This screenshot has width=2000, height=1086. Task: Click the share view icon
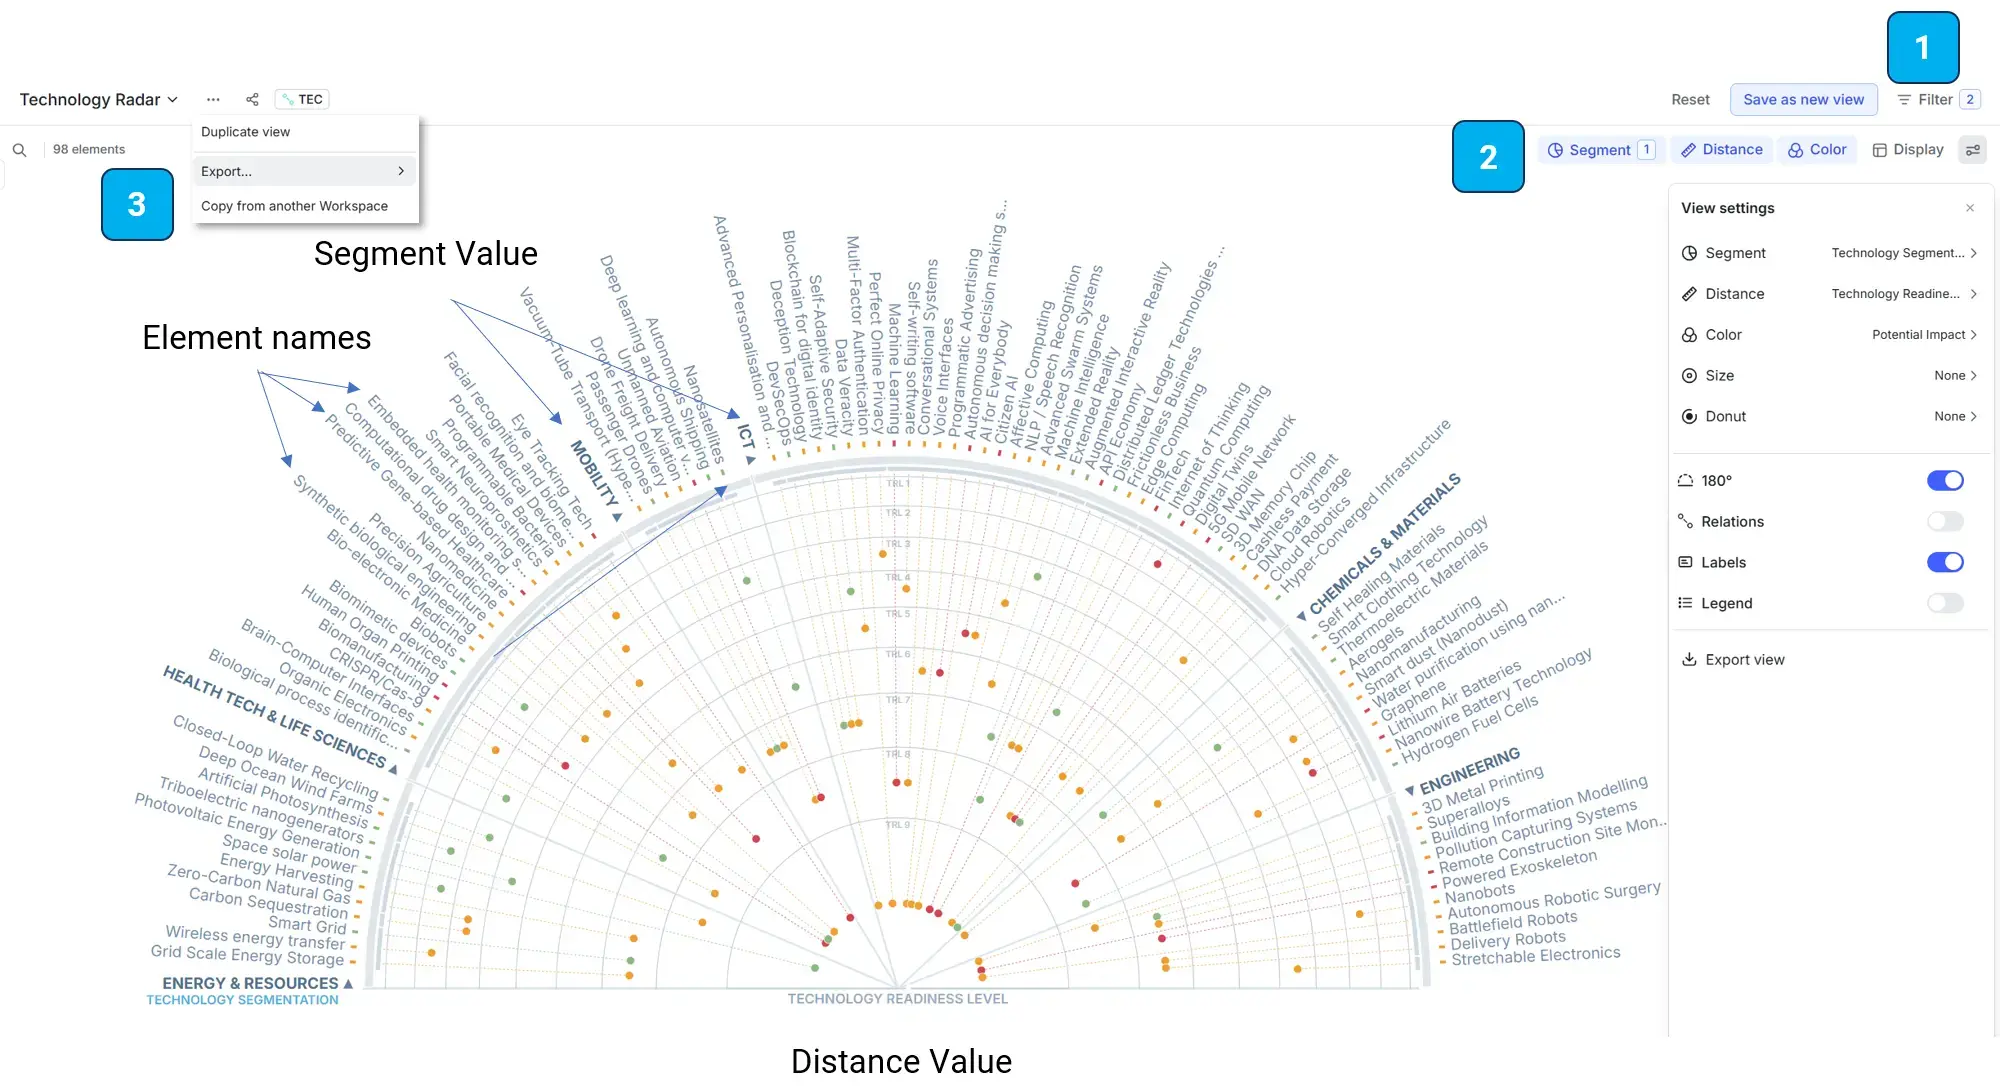pos(252,99)
